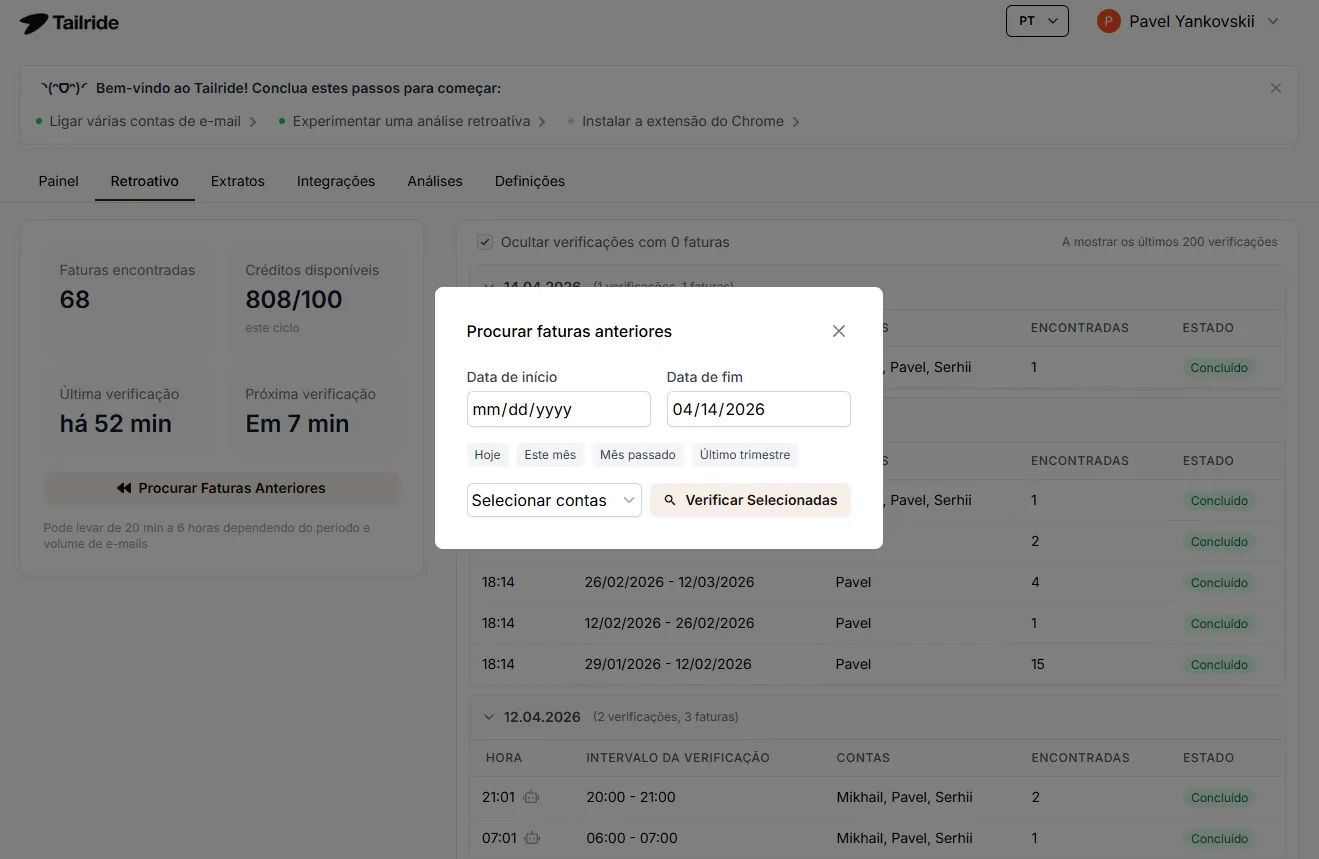This screenshot has width=1319, height=859.
Task: Click the Tailride logo icon
Action: (33, 23)
